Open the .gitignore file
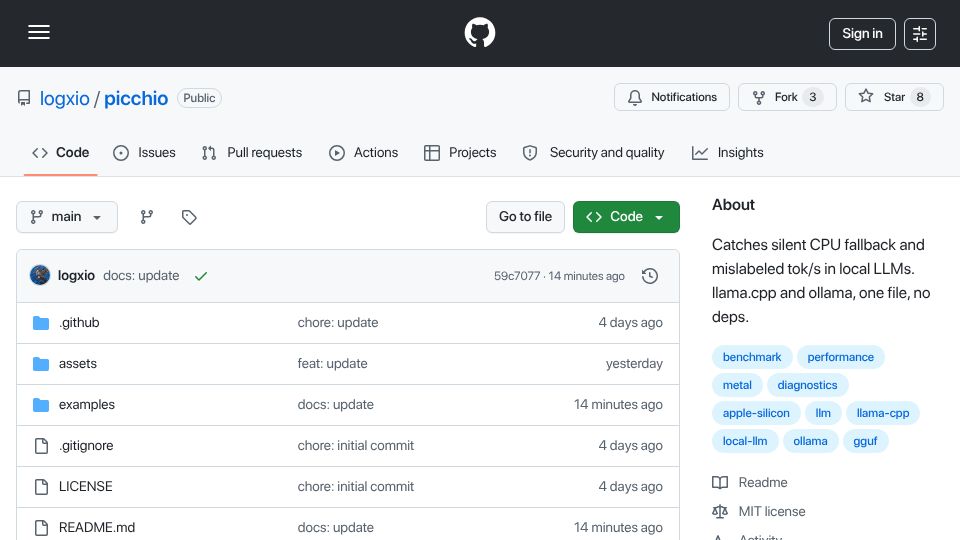960x540 pixels. click(x=86, y=446)
